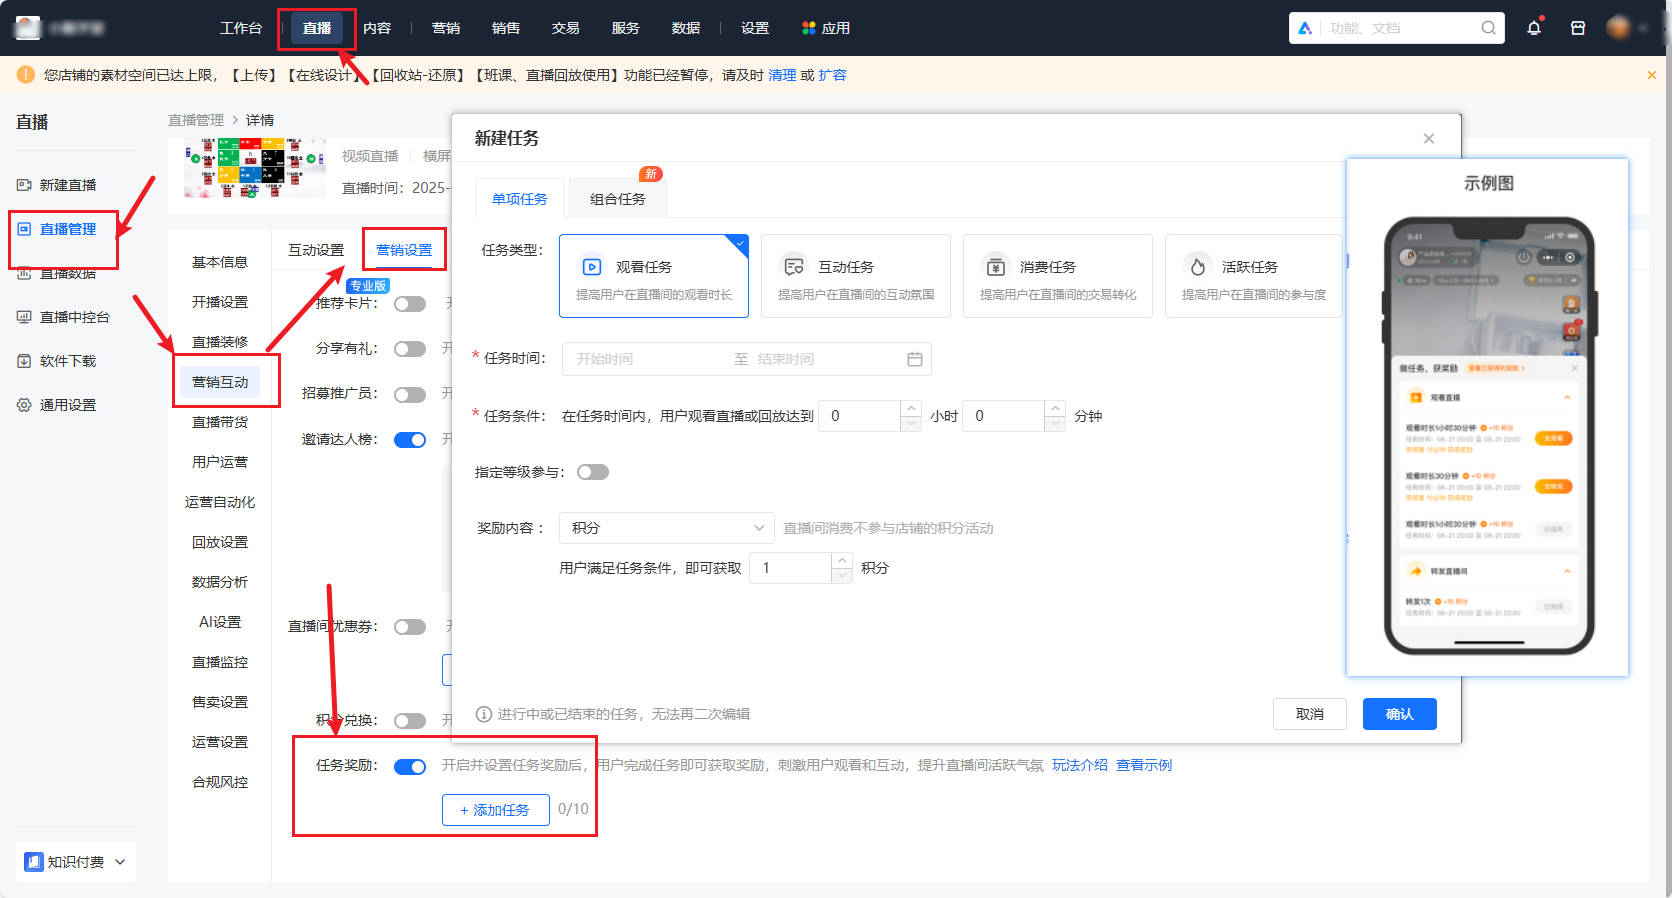This screenshot has height=898, width=1672.
Task: Open the store icon in top bar
Action: [1577, 28]
